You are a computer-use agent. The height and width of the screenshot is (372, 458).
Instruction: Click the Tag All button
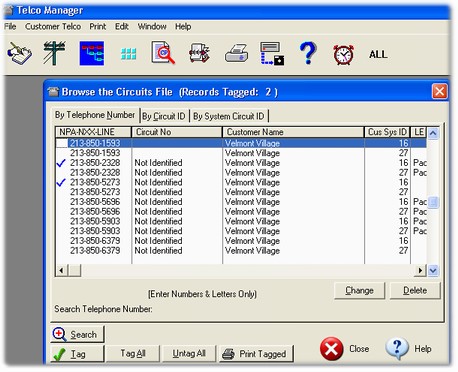[133, 353]
